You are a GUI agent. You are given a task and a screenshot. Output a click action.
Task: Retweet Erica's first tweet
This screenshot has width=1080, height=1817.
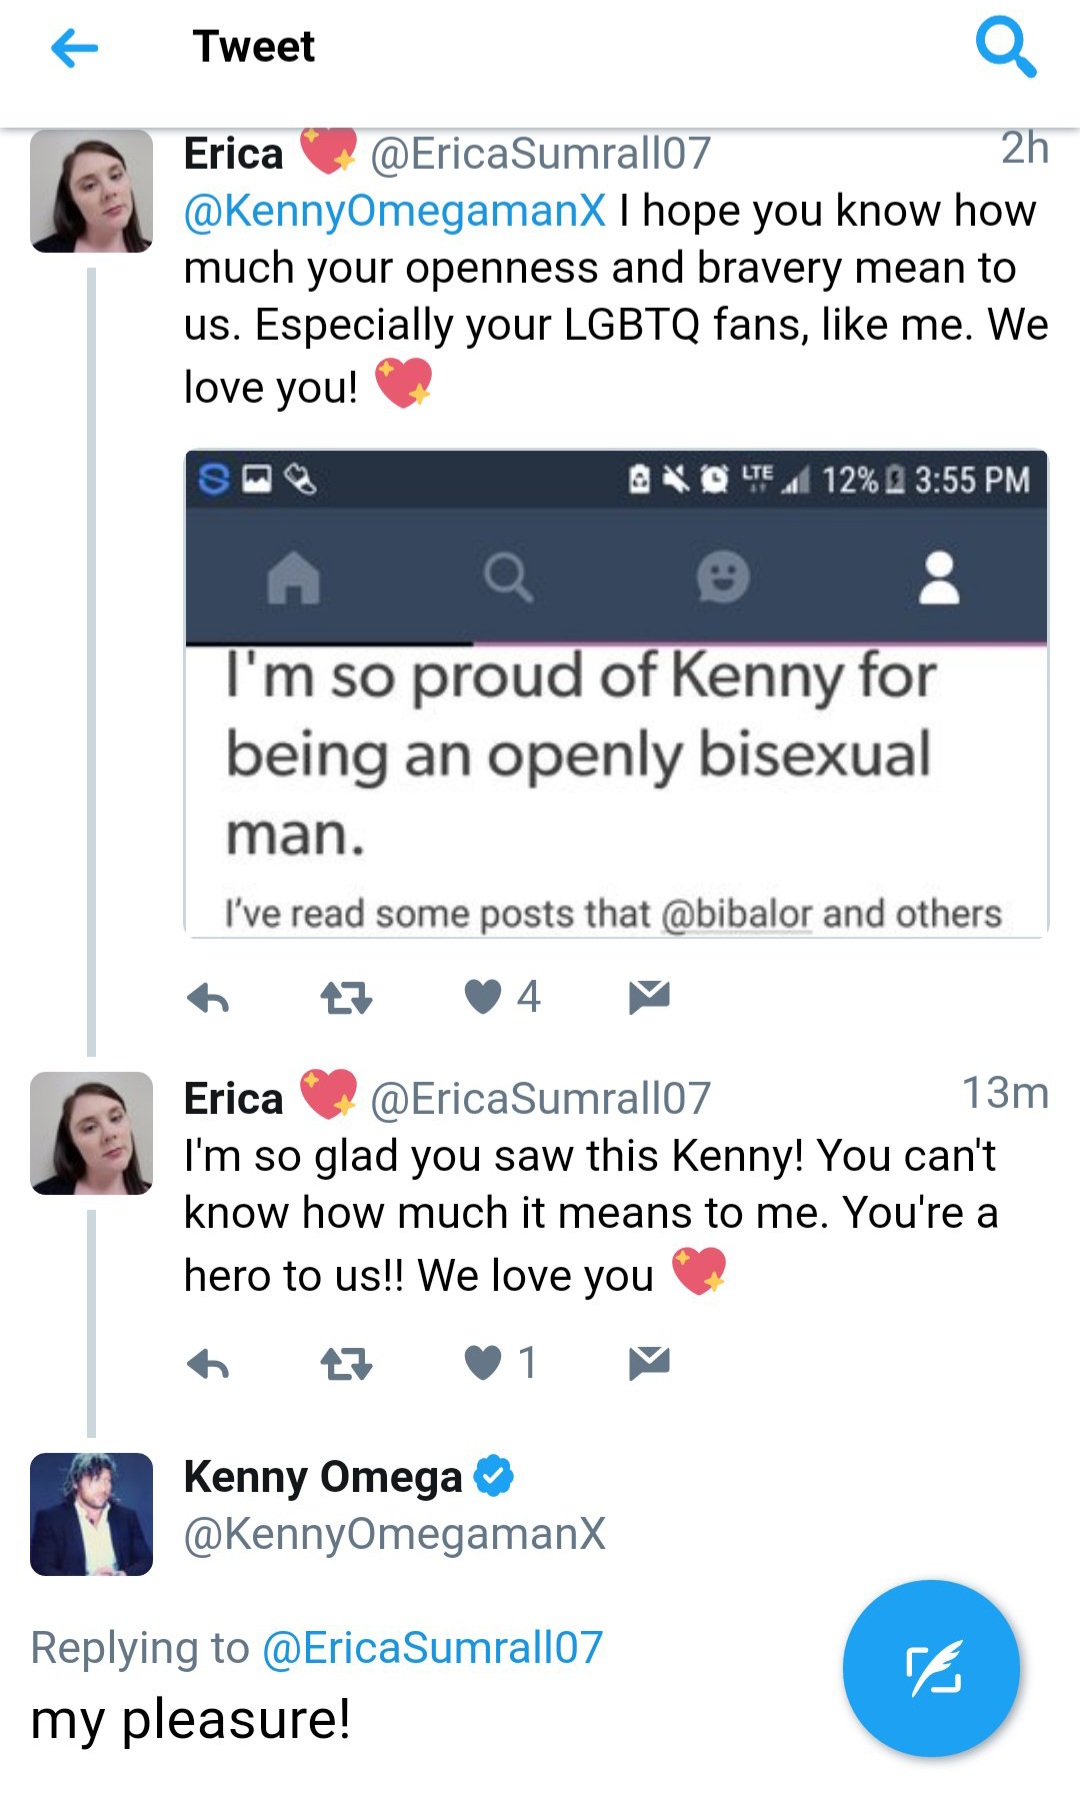pos(346,997)
